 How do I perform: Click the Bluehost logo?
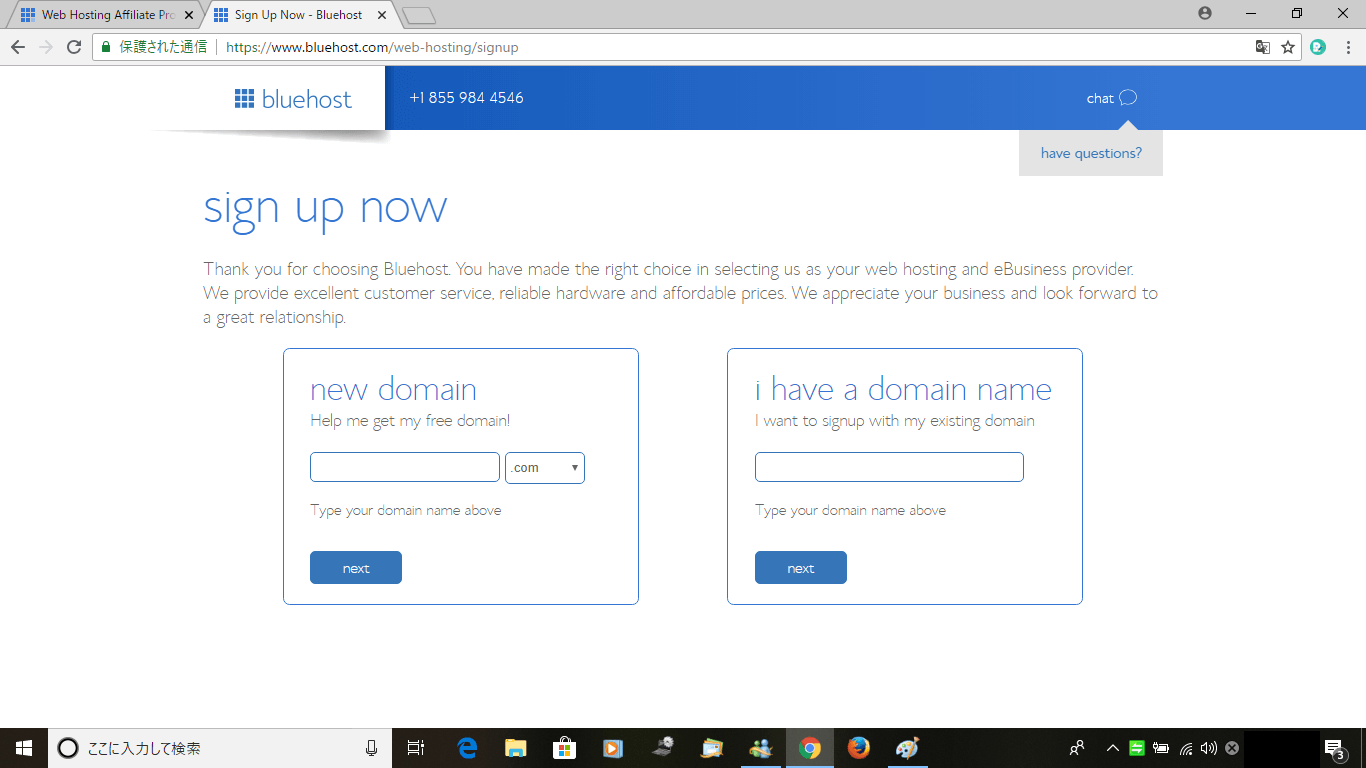293,98
